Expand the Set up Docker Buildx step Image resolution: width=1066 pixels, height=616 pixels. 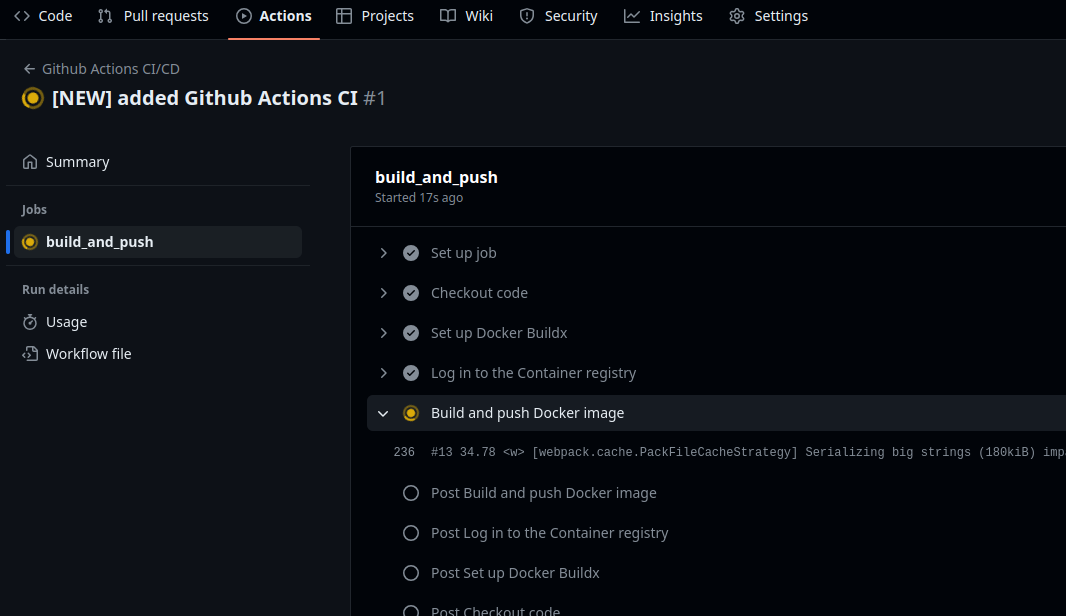[383, 333]
